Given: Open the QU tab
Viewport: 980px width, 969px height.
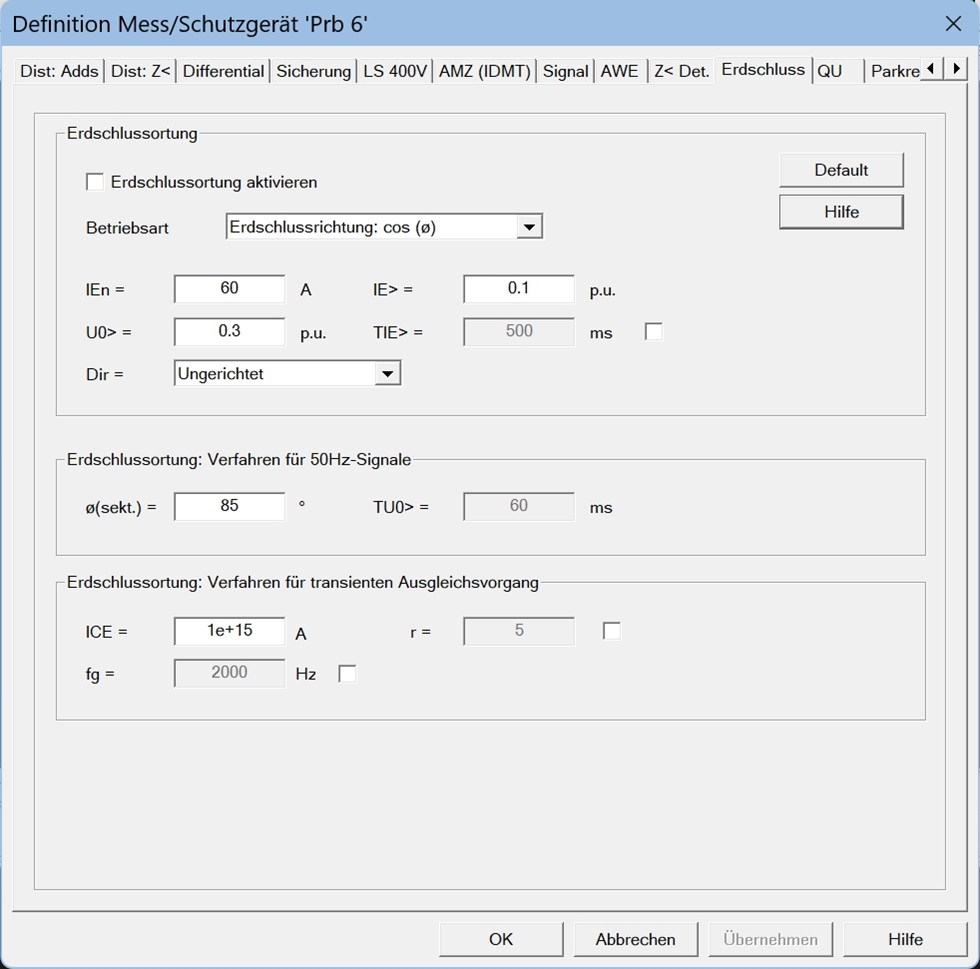Looking at the screenshot, I should [830, 71].
